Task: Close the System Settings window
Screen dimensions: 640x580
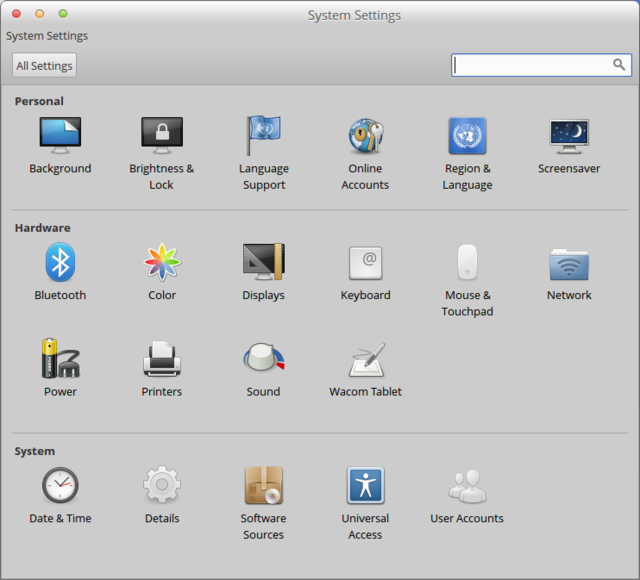Action: (17, 14)
